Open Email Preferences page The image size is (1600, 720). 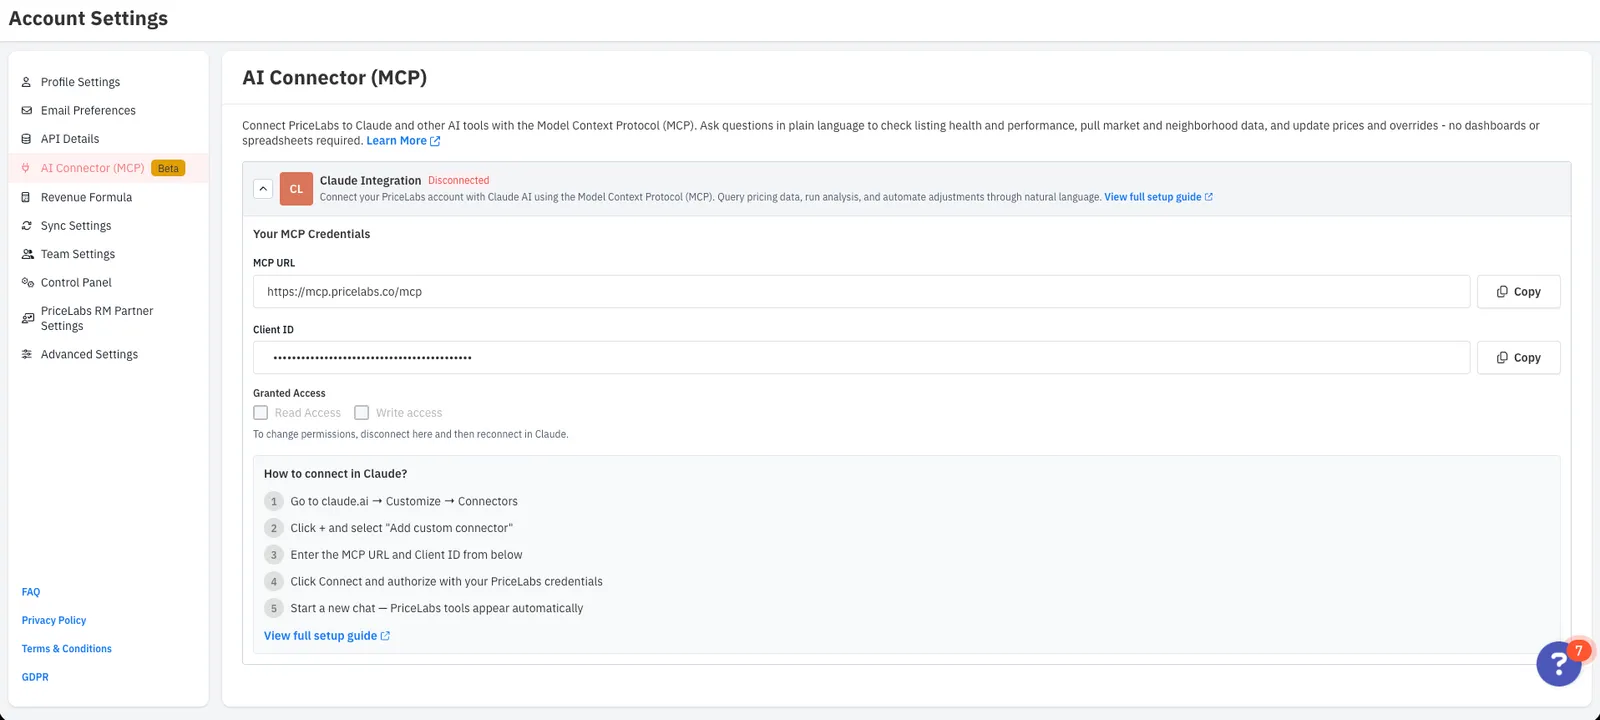pyautogui.click(x=88, y=110)
